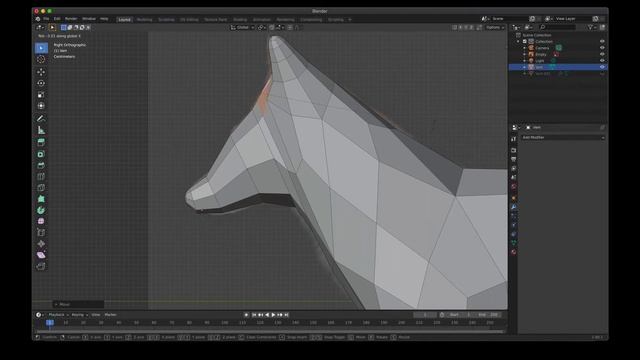Select the Rip Region tool
The height and width of the screenshot is (360, 640).
(41, 266)
